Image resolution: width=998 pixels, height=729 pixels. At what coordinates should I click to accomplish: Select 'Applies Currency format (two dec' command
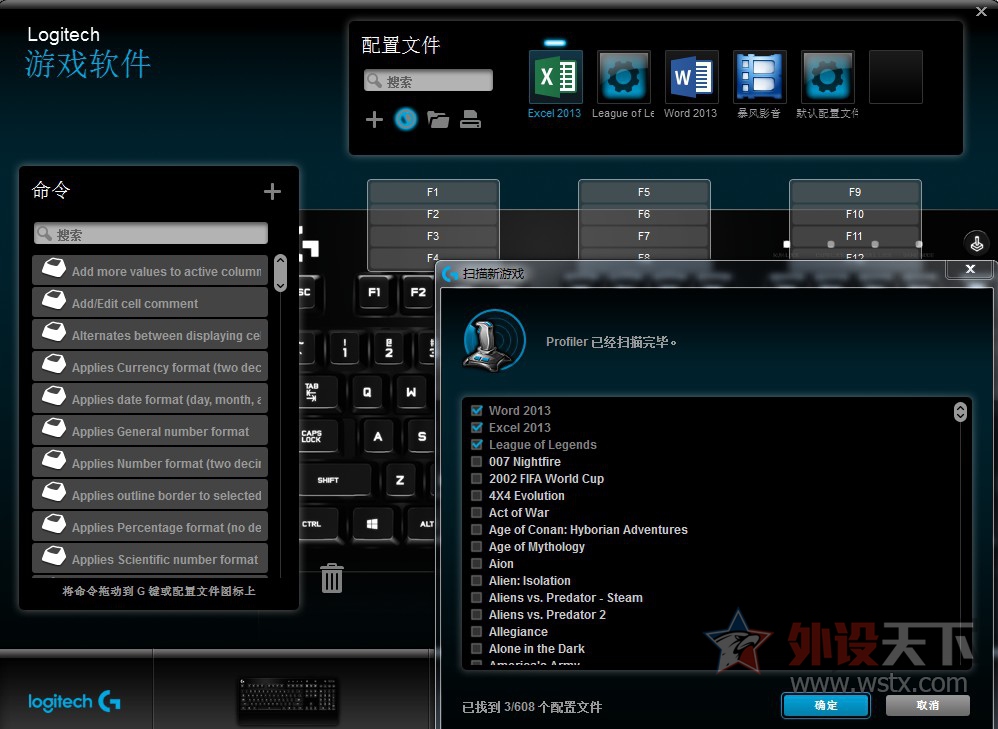click(x=150, y=366)
